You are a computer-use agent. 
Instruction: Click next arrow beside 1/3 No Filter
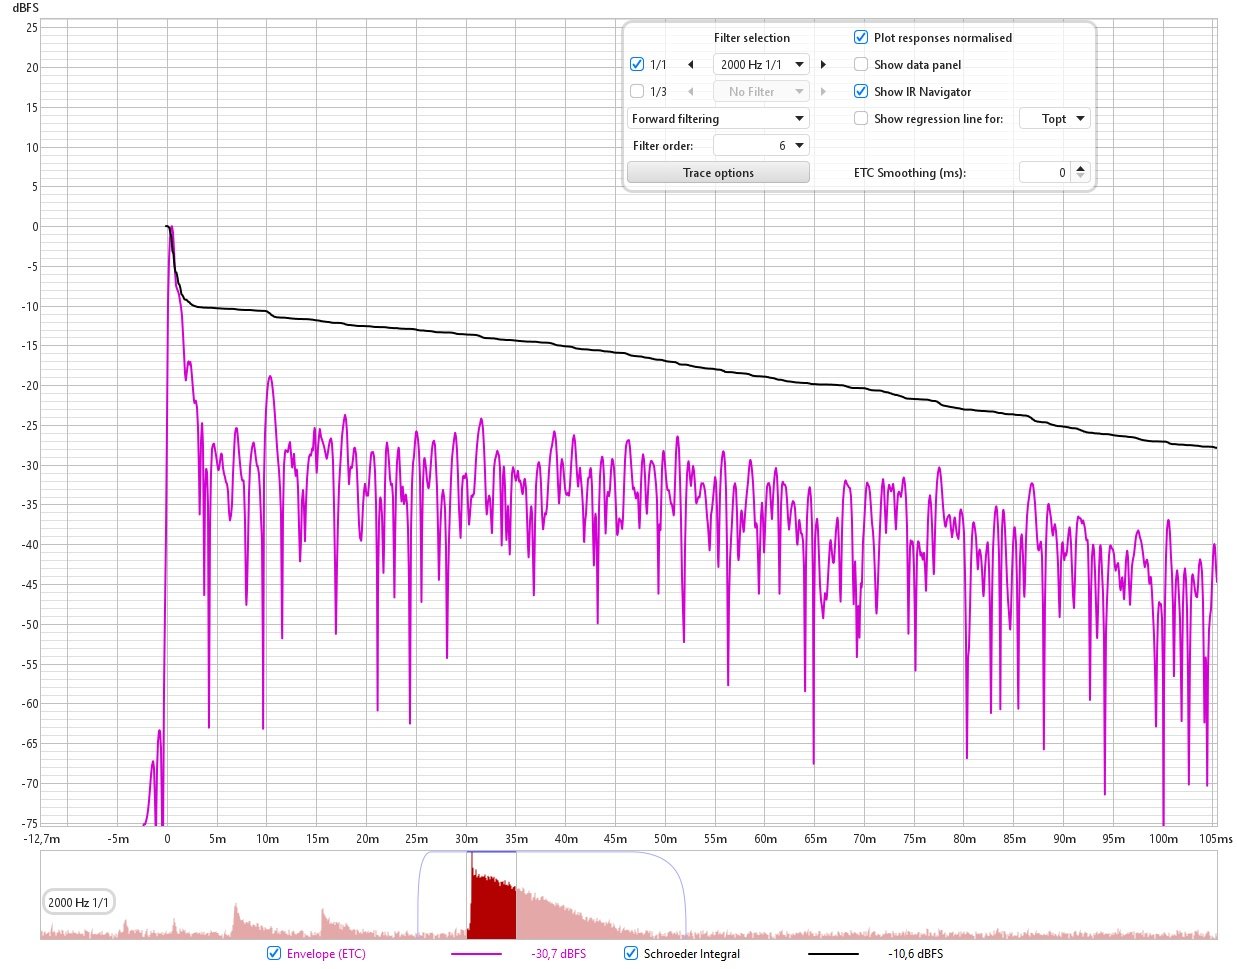coord(823,92)
